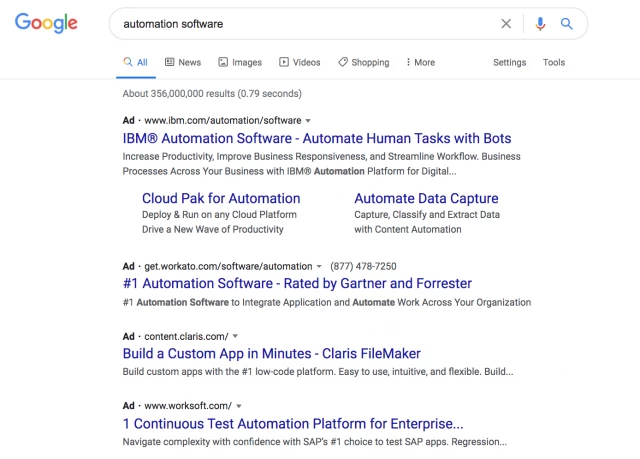The width and height of the screenshot is (640, 459).
Task: Expand the workato.com ad dropdown arrow
Action: click(x=319, y=266)
